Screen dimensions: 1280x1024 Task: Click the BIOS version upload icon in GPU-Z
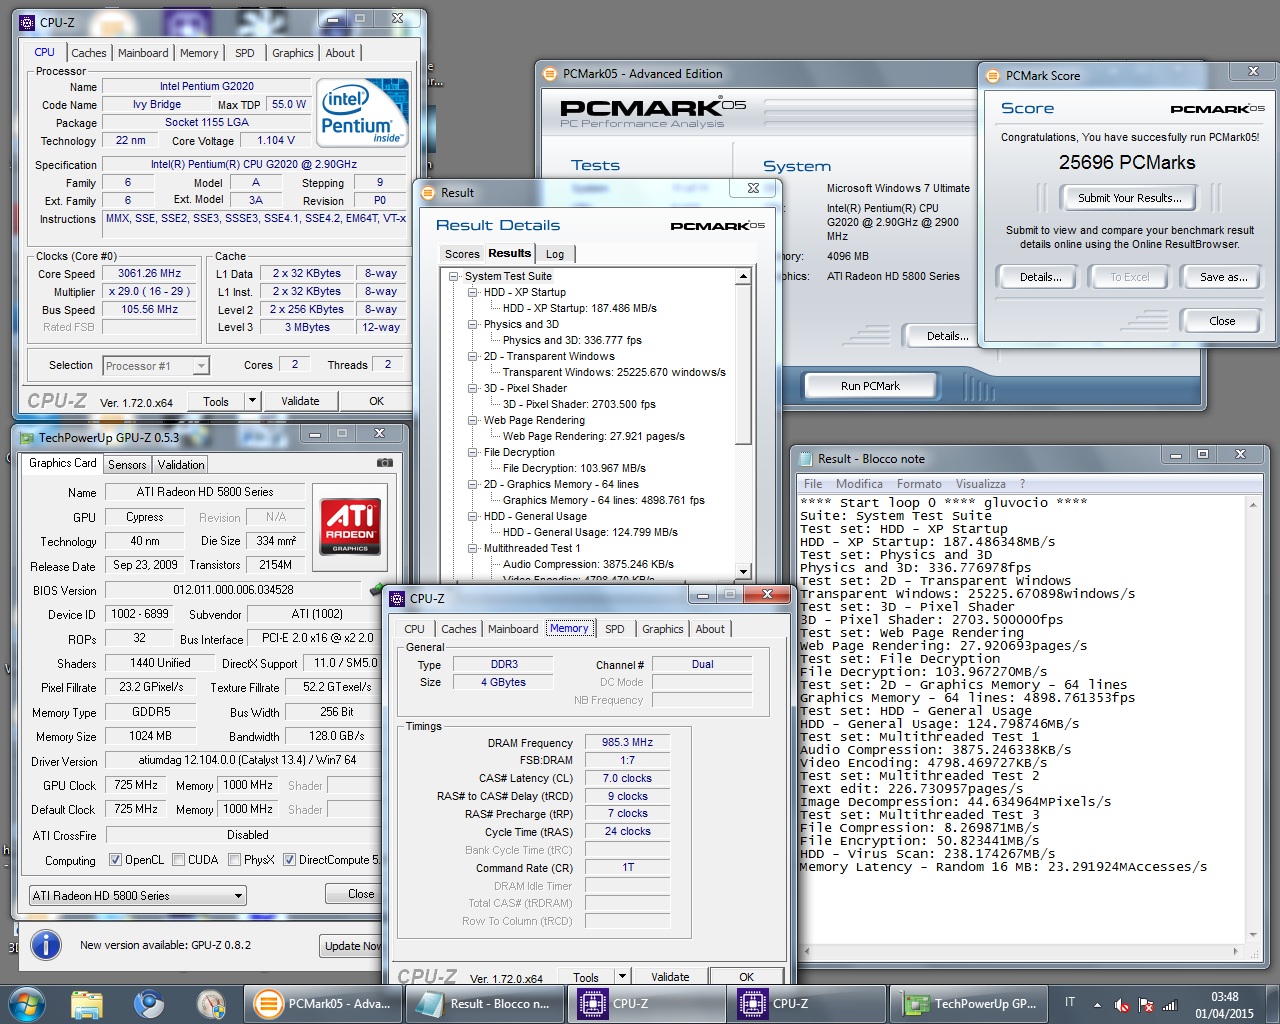click(377, 589)
